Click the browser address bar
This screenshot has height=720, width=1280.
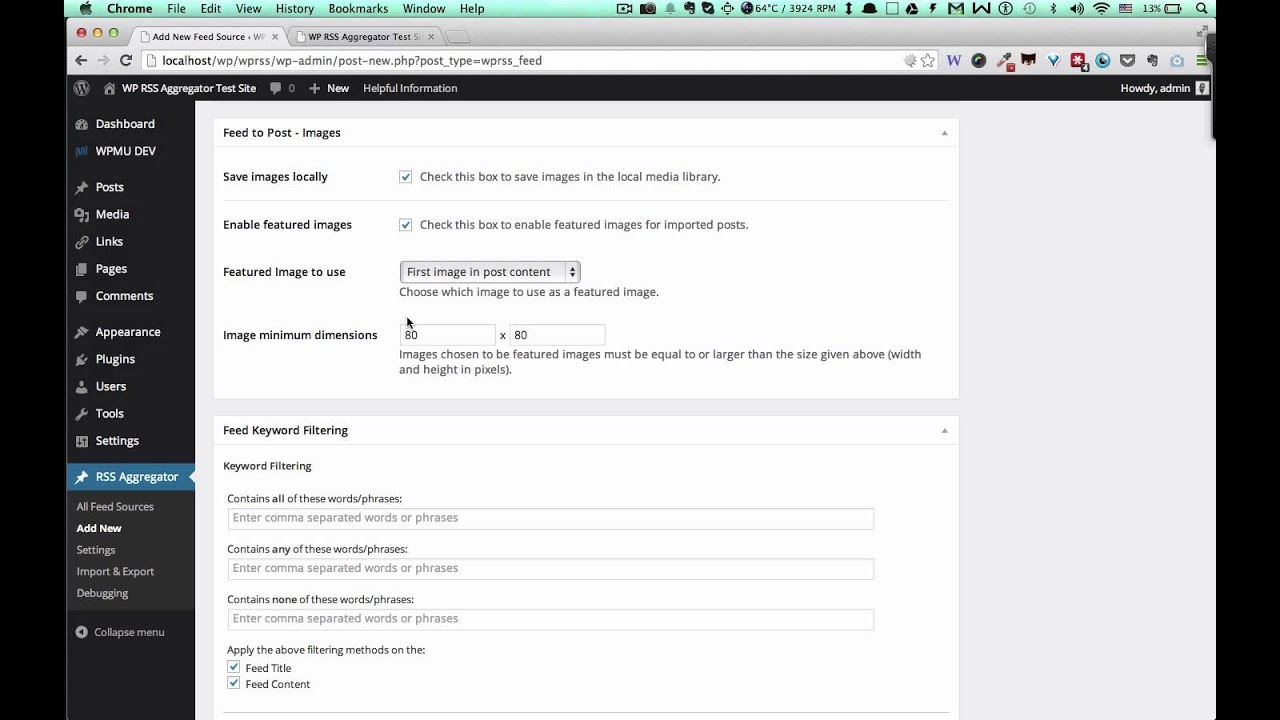click(x=530, y=61)
